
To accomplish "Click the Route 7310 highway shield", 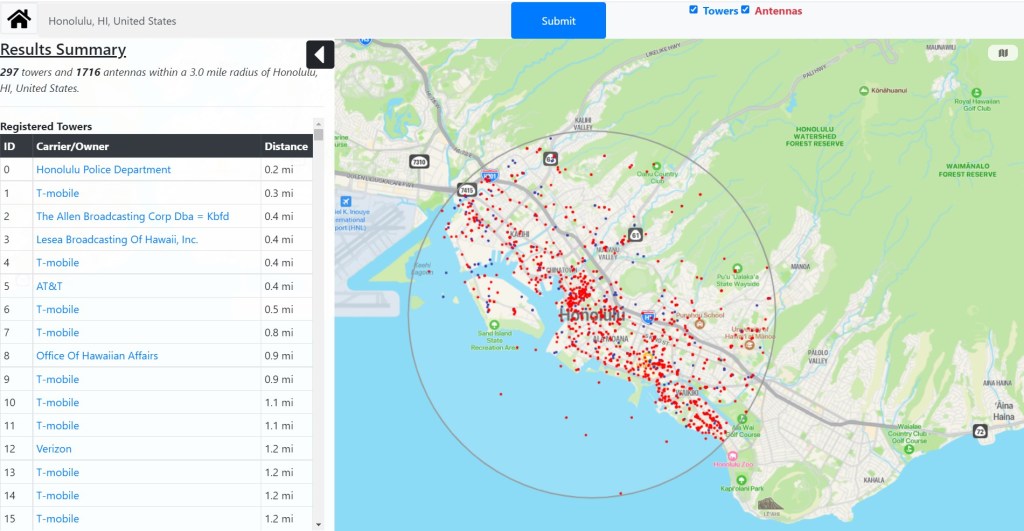I will pos(419,161).
